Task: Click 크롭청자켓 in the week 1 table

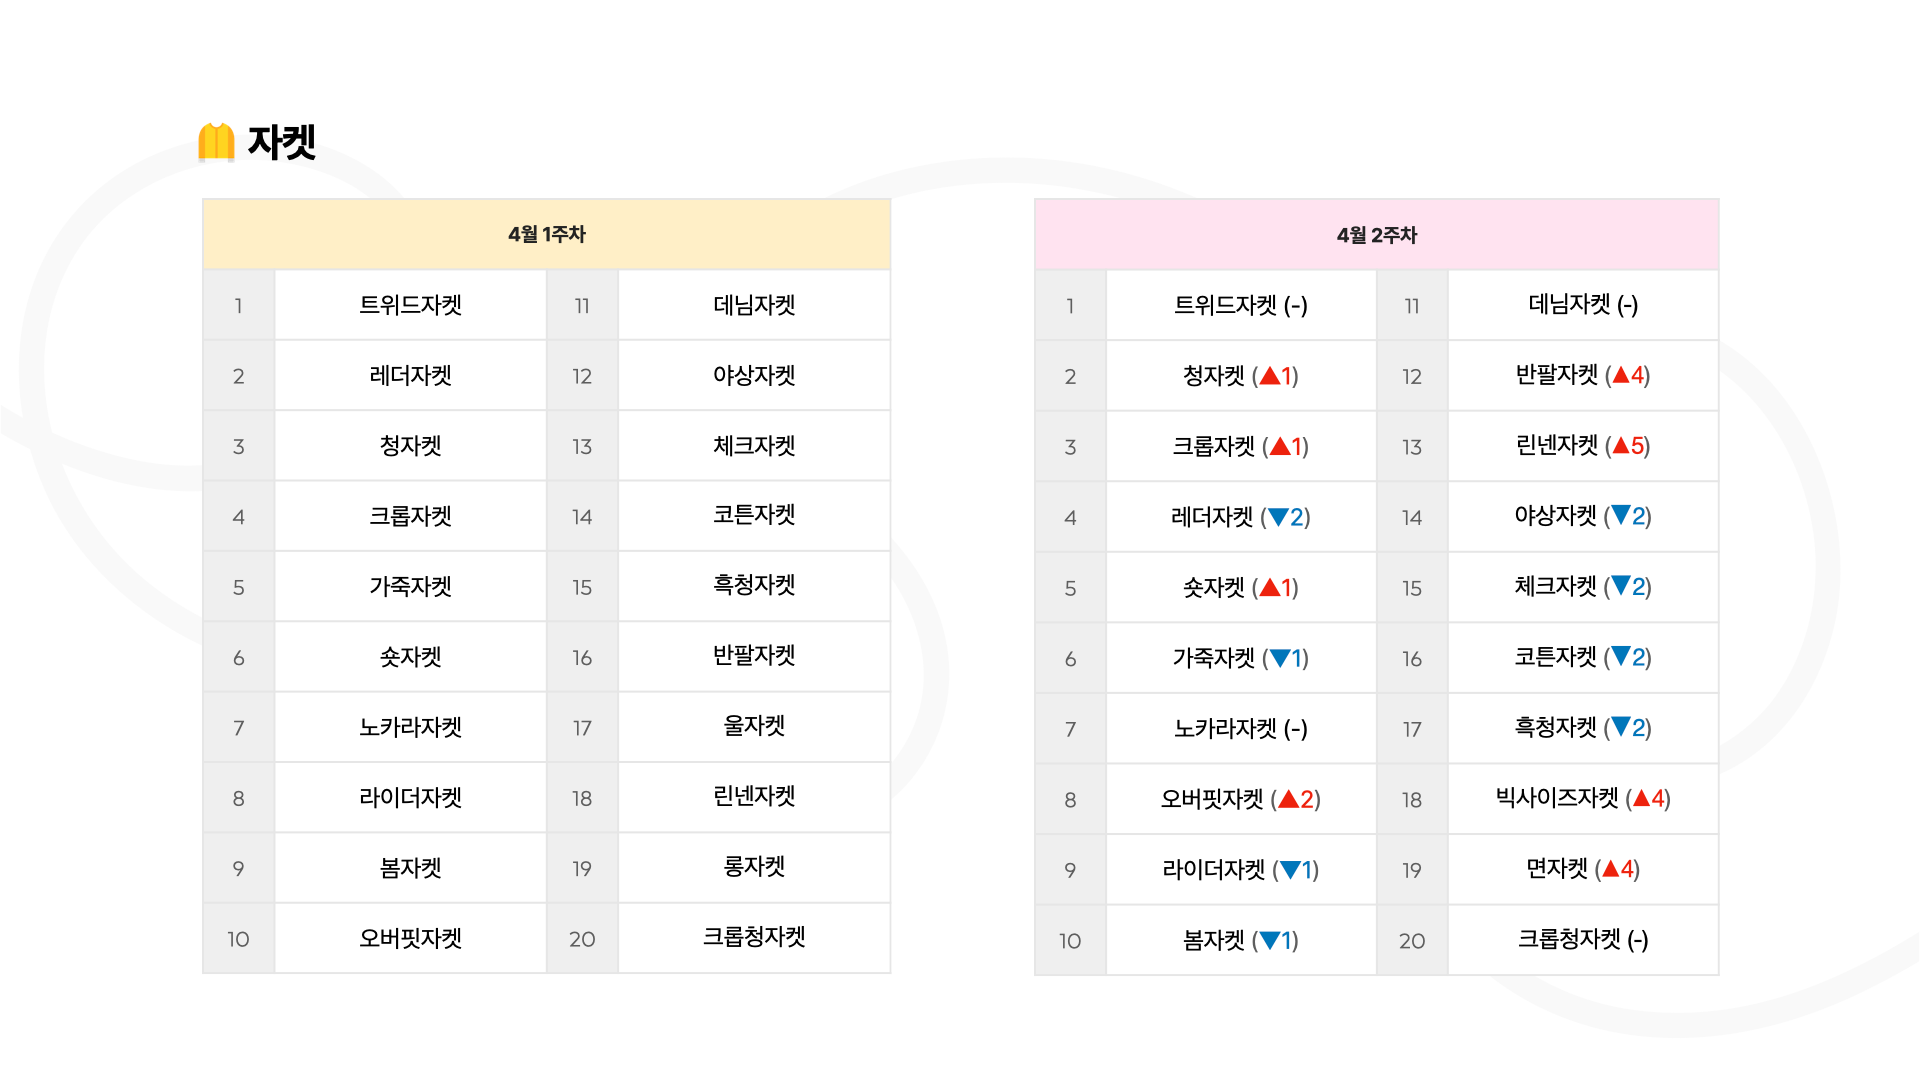Action: [754, 938]
